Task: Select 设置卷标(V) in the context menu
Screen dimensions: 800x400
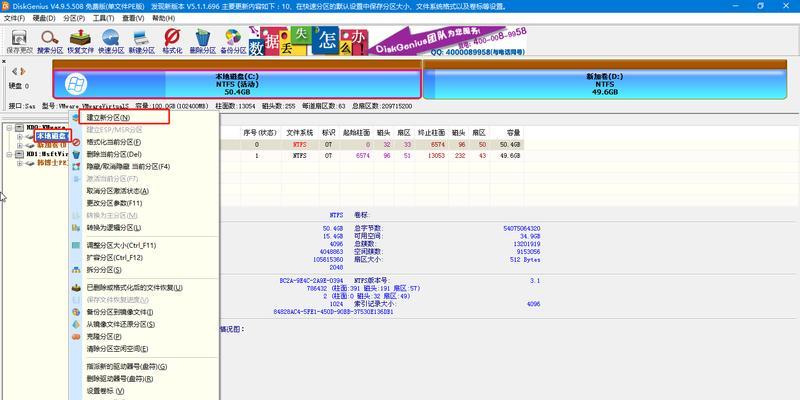Action: (106, 391)
